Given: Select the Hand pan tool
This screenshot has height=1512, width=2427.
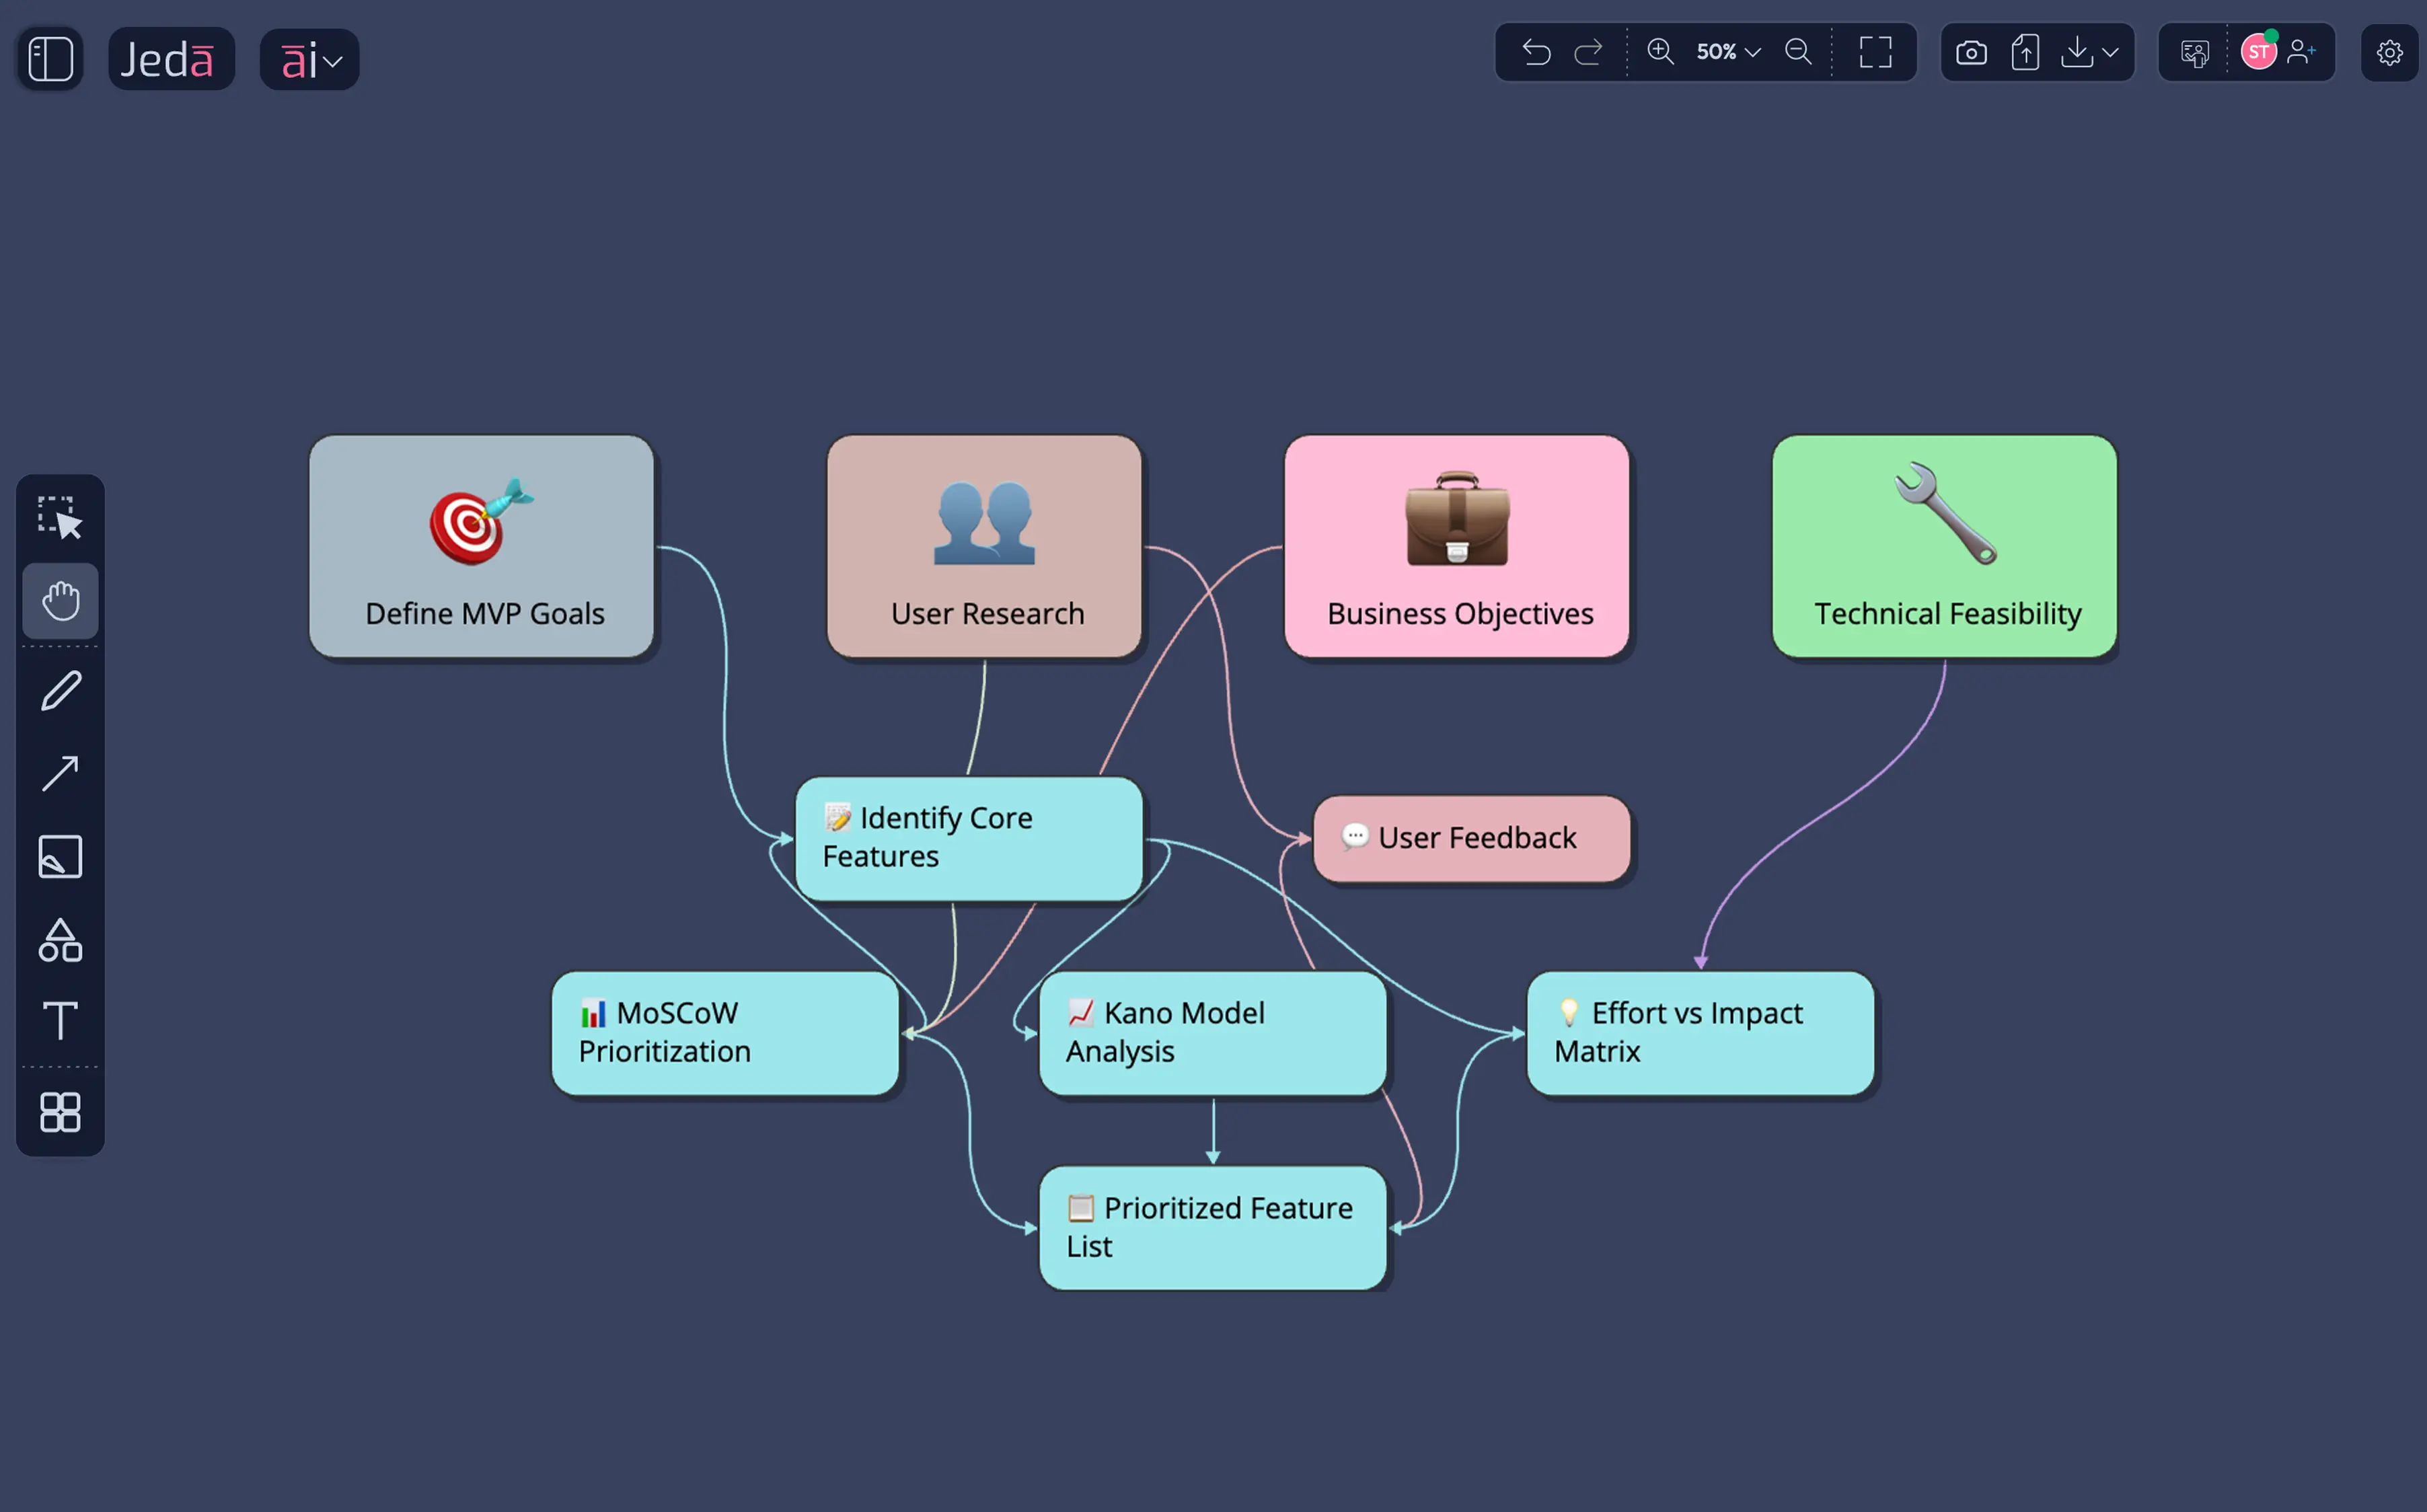Looking at the screenshot, I should point(60,600).
